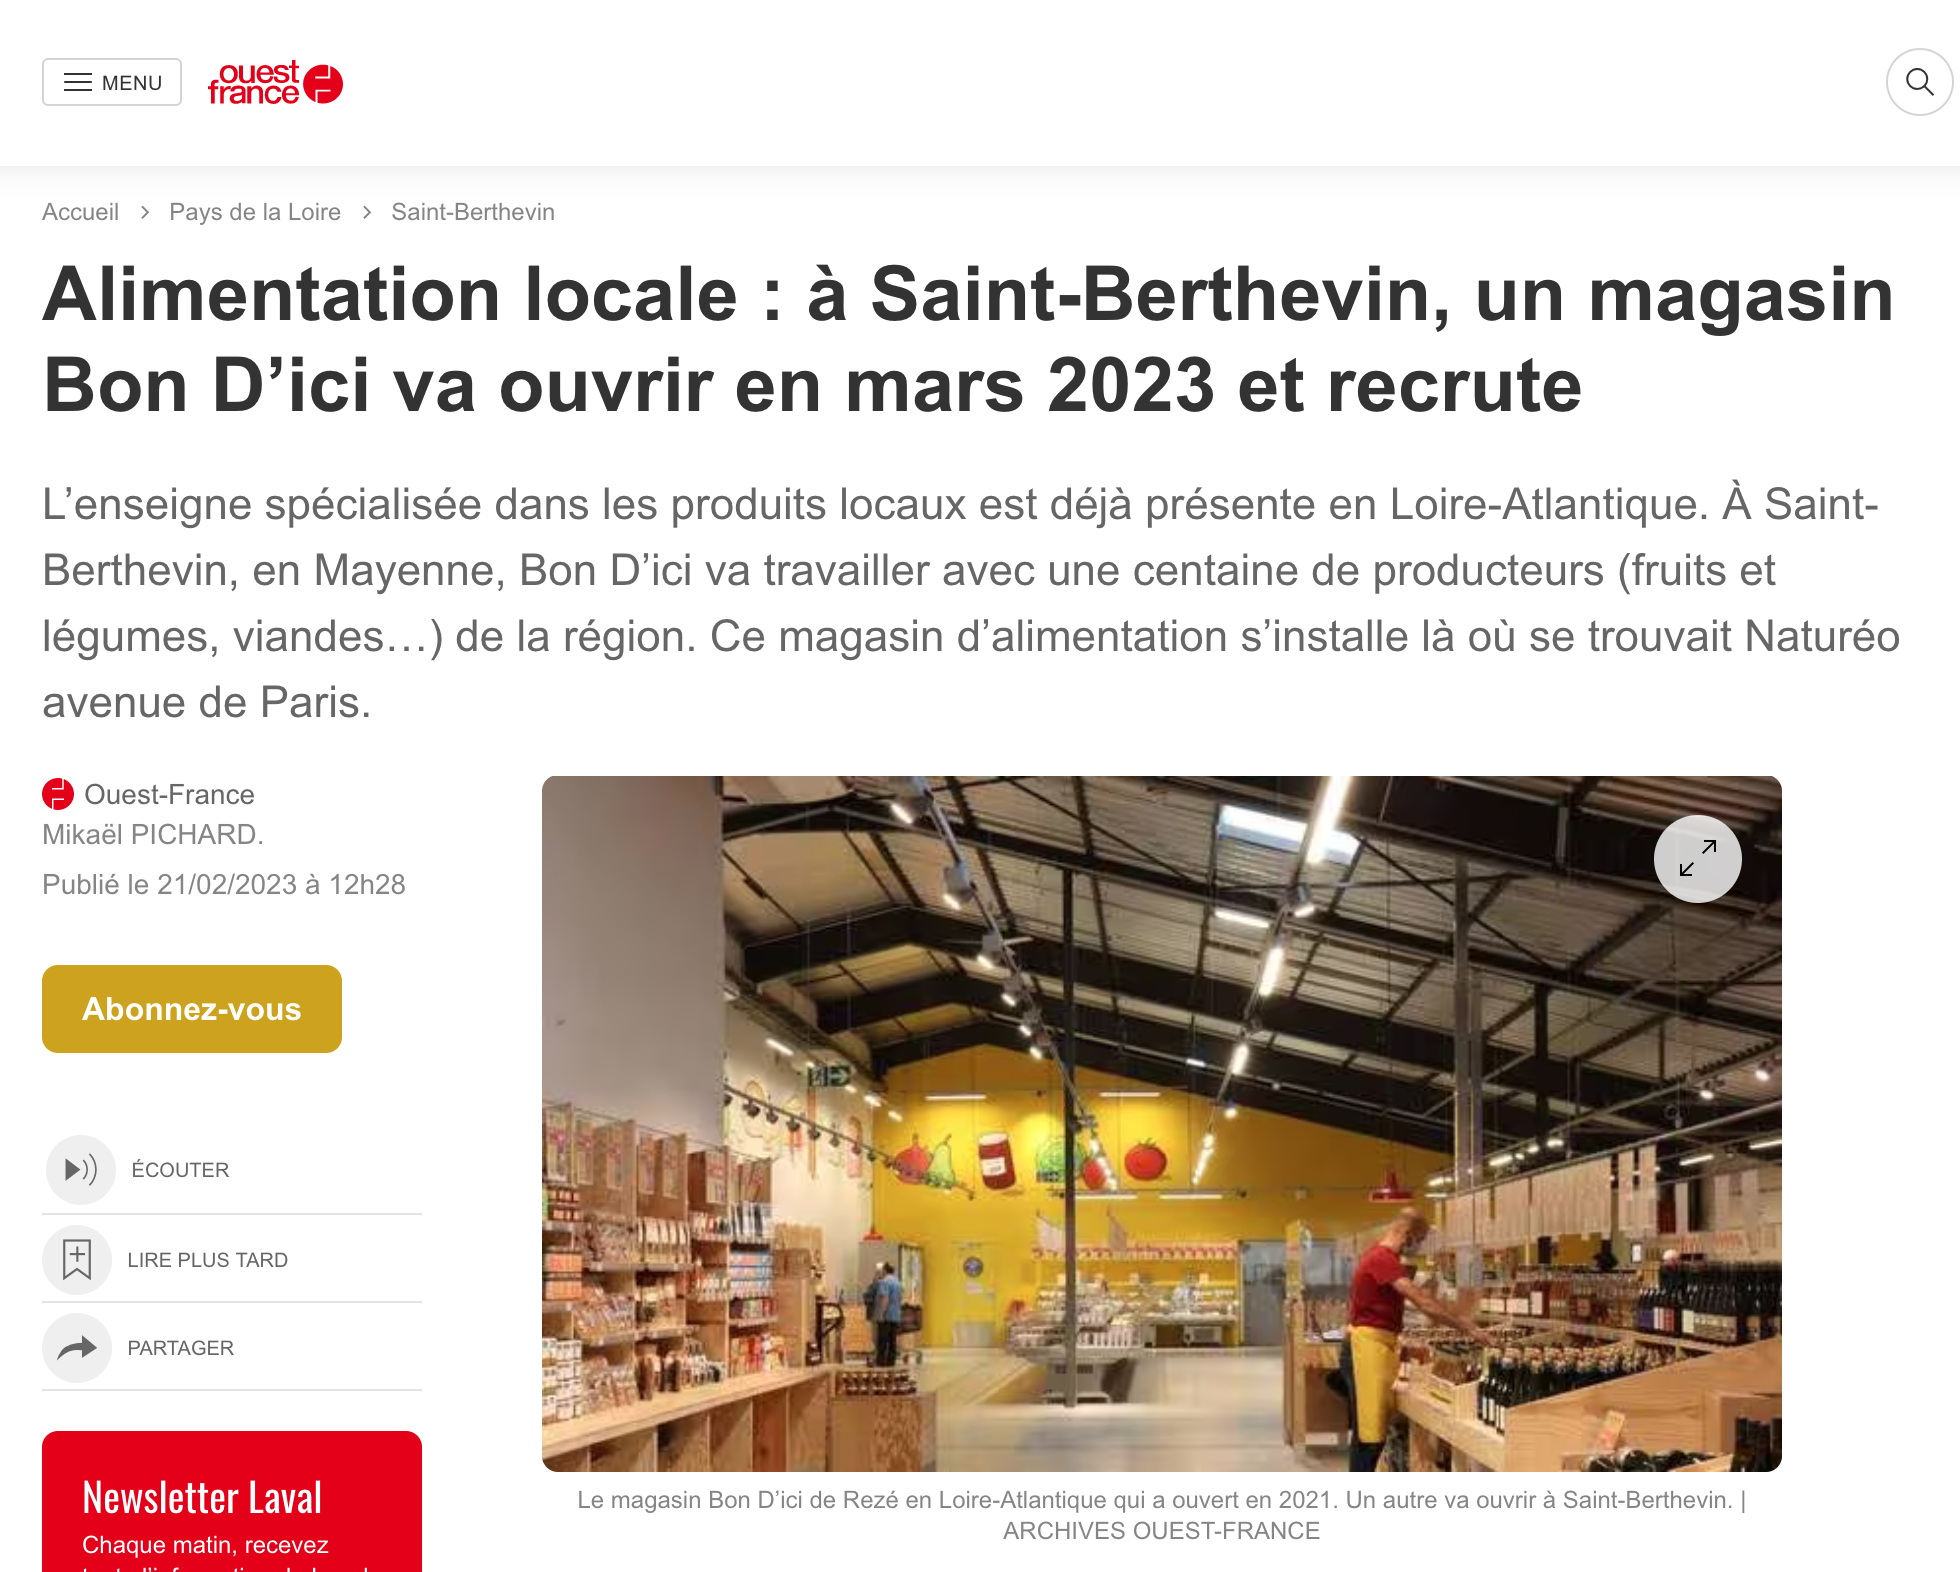The image size is (1960, 1572).
Task: Open the Newsletter Laval red card
Action: [232, 1502]
